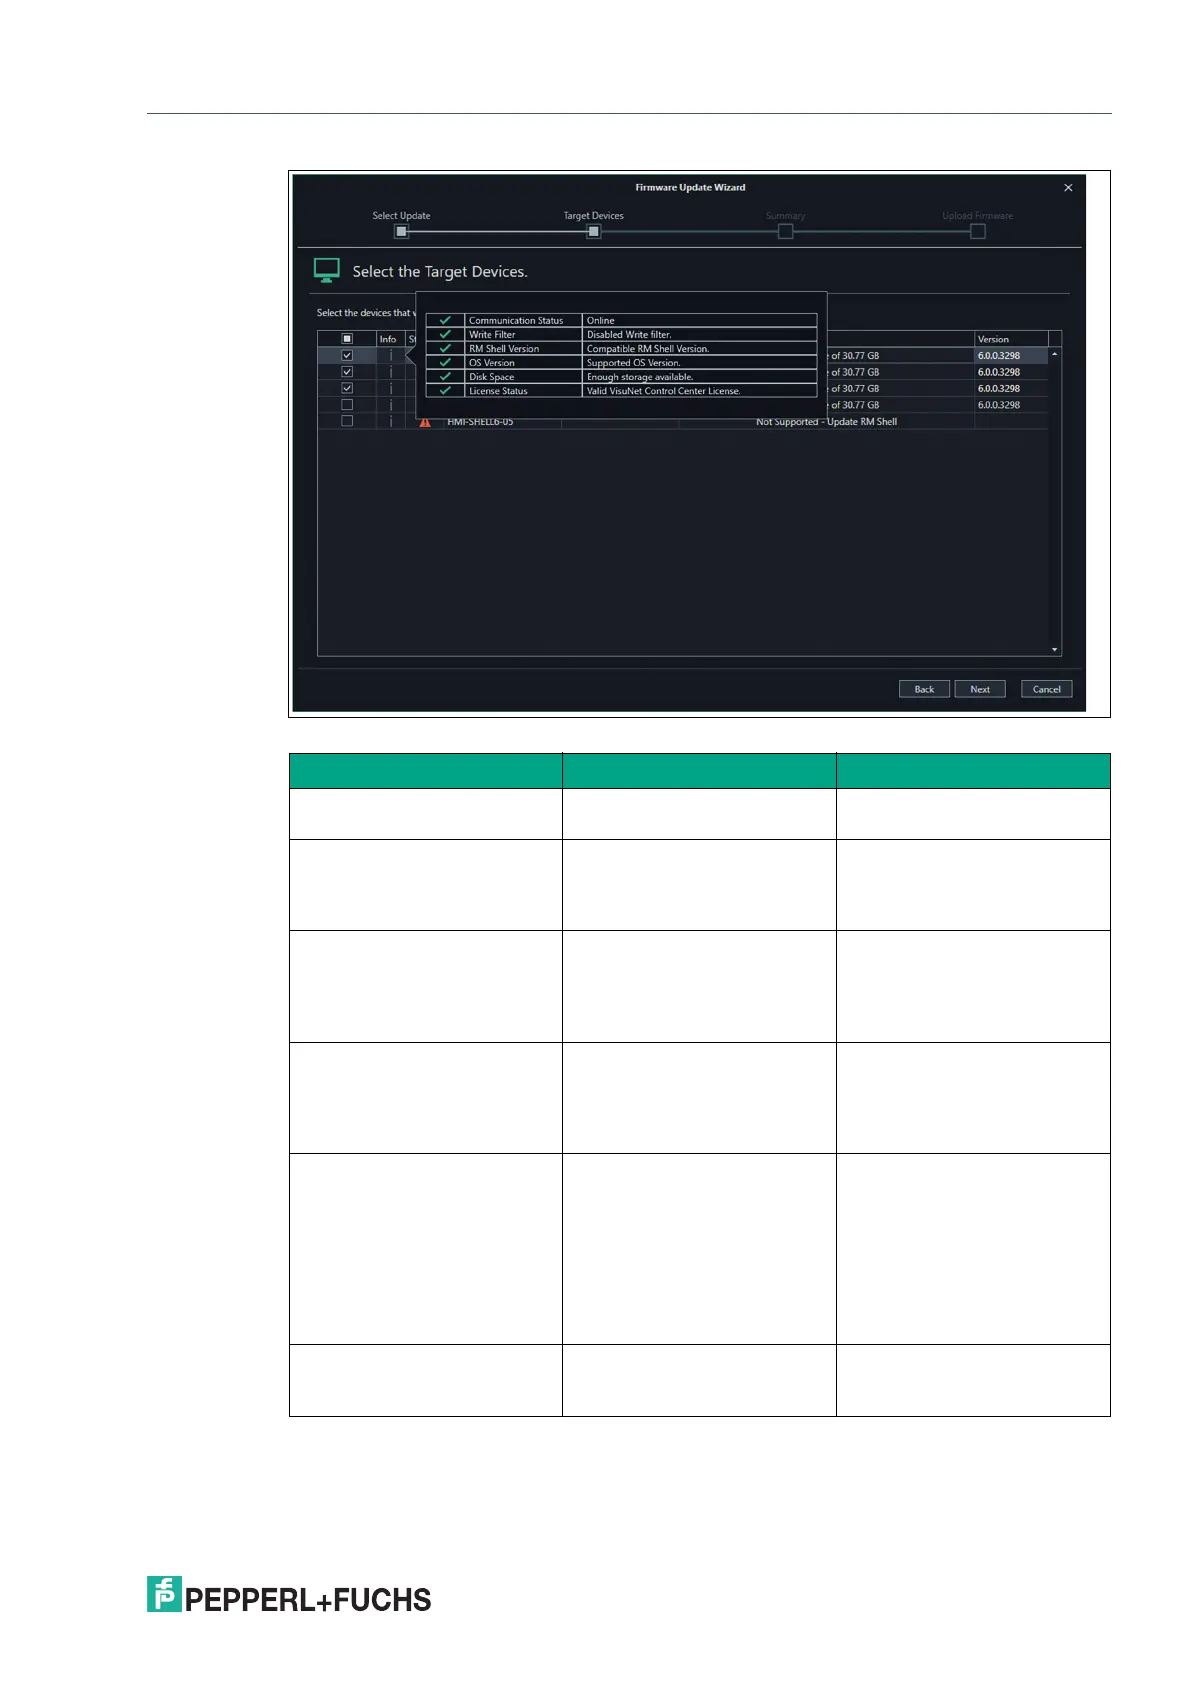Click the green check next to RM Shell Version
The height and width of the screenshot is (1684, 1190).
pyautogui.click(x=445, y=348)
